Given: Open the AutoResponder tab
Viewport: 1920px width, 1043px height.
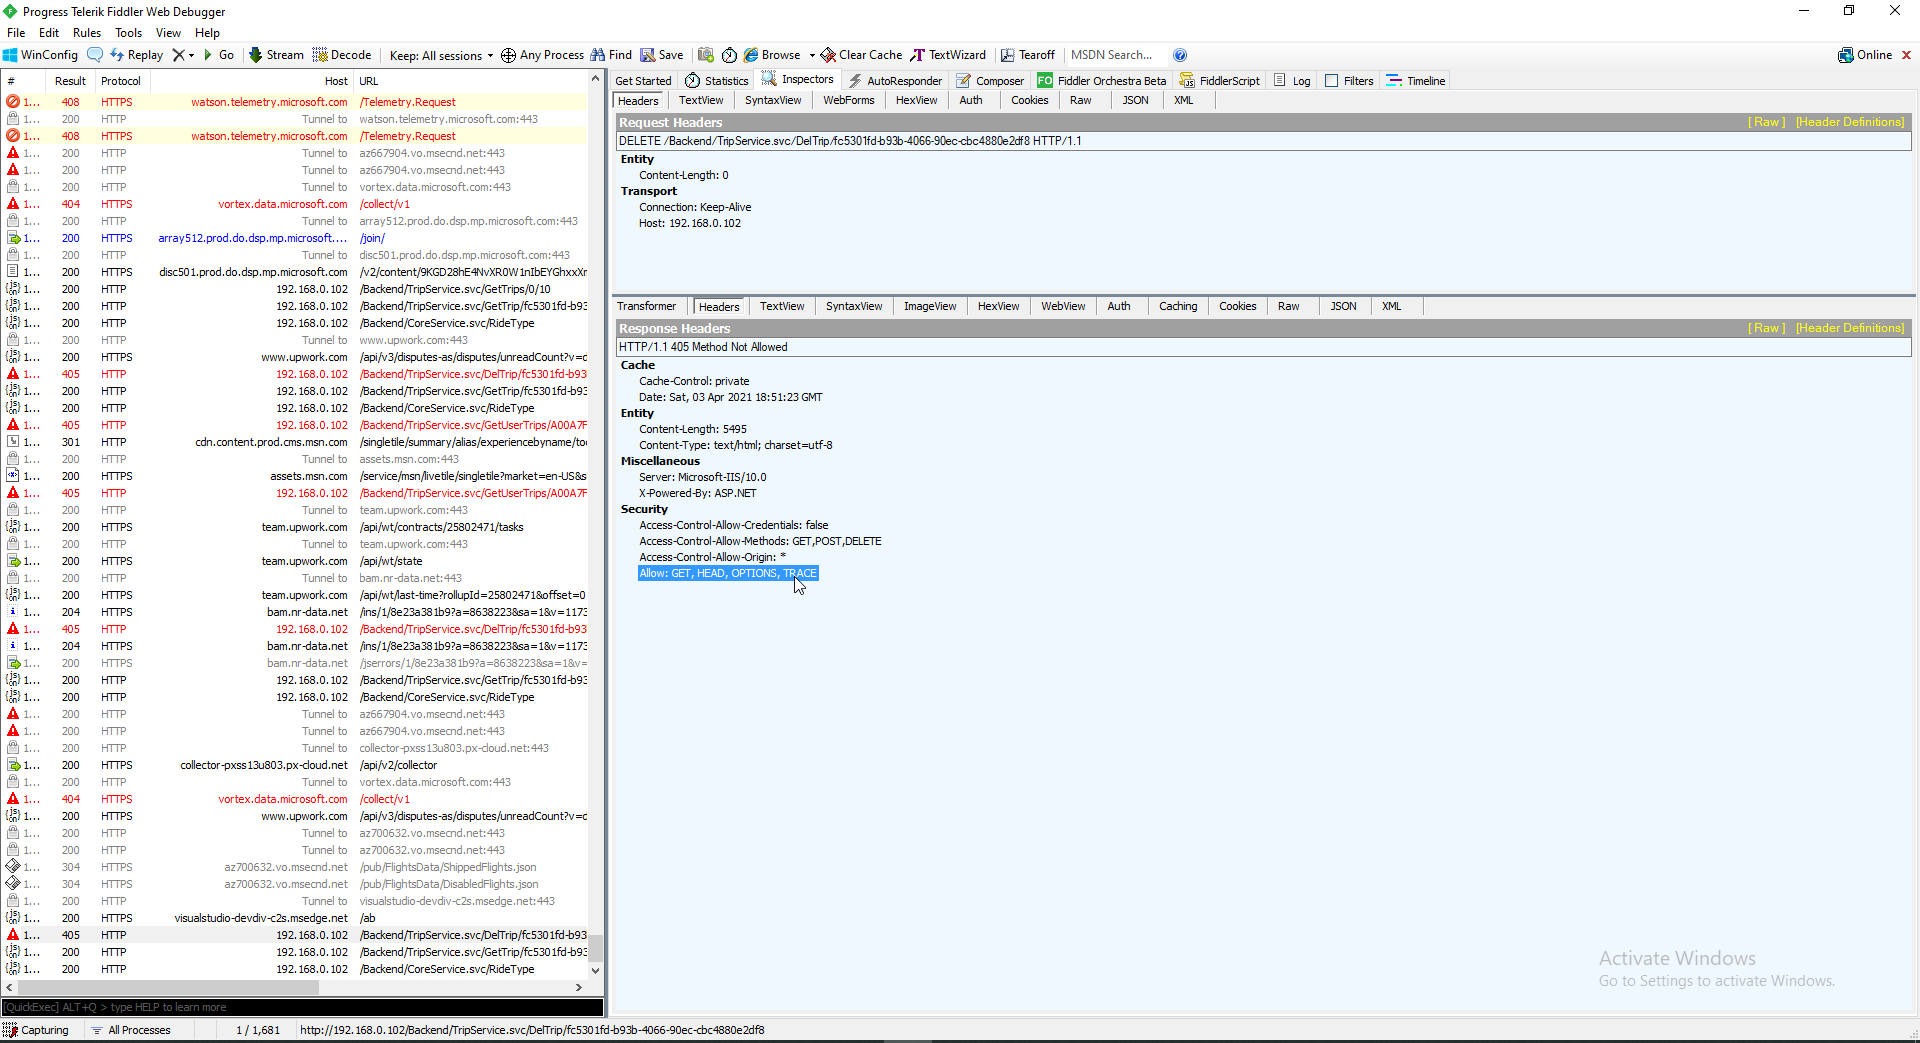Looking at the screenshot, I should [895, 81].
